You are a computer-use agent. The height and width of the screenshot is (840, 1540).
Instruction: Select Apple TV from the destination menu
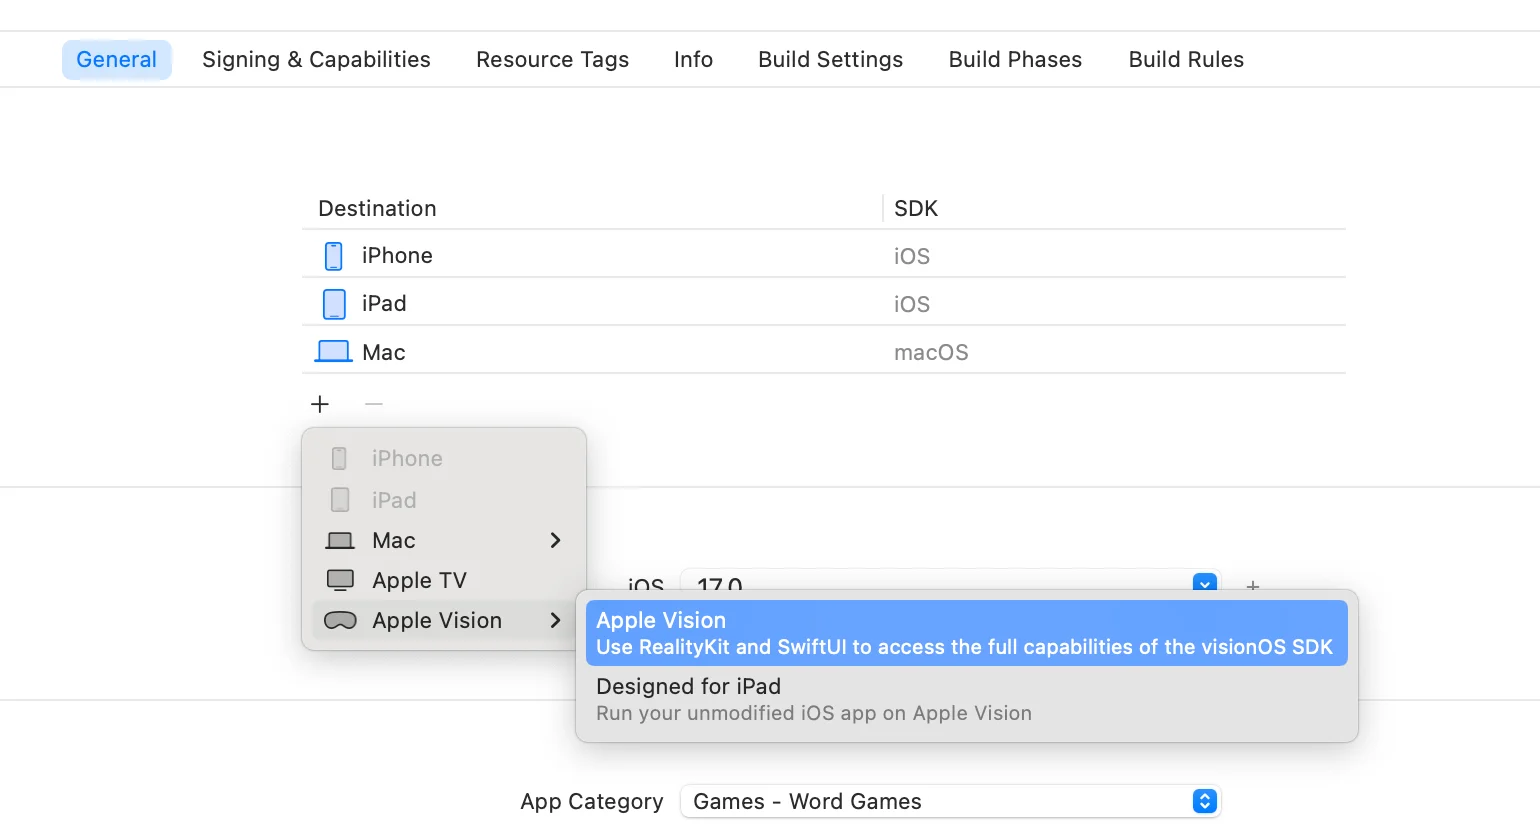pyautogui.click(x=420, y=580)
